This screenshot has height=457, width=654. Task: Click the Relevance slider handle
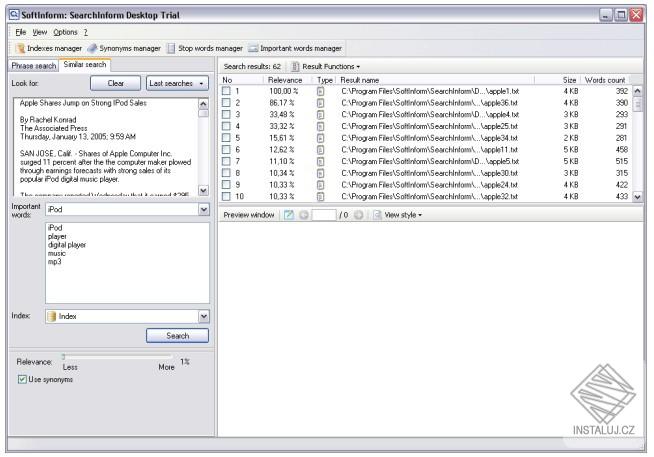click(63, 357)
